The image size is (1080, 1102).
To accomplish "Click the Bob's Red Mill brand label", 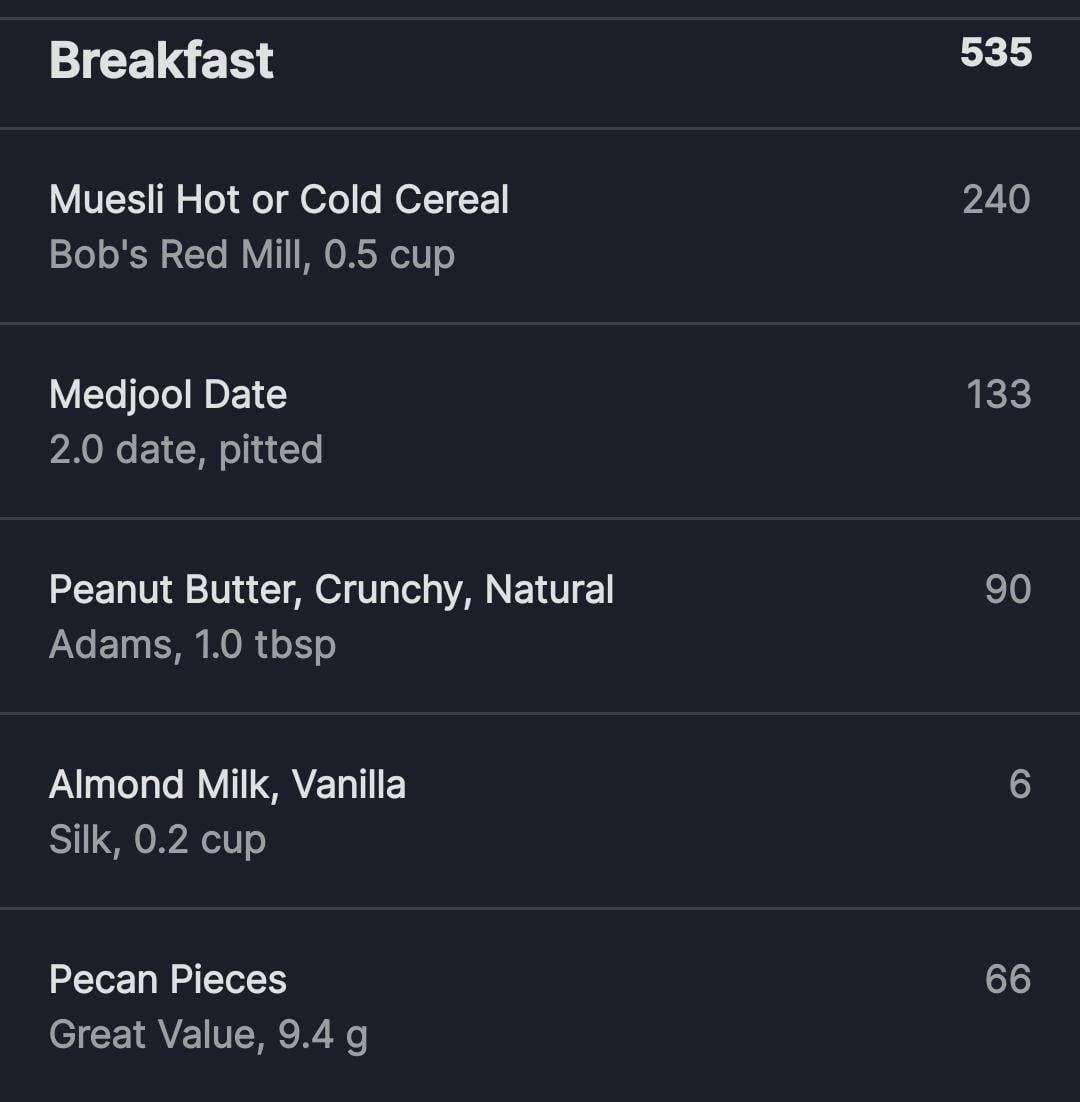I will [174, 255].
